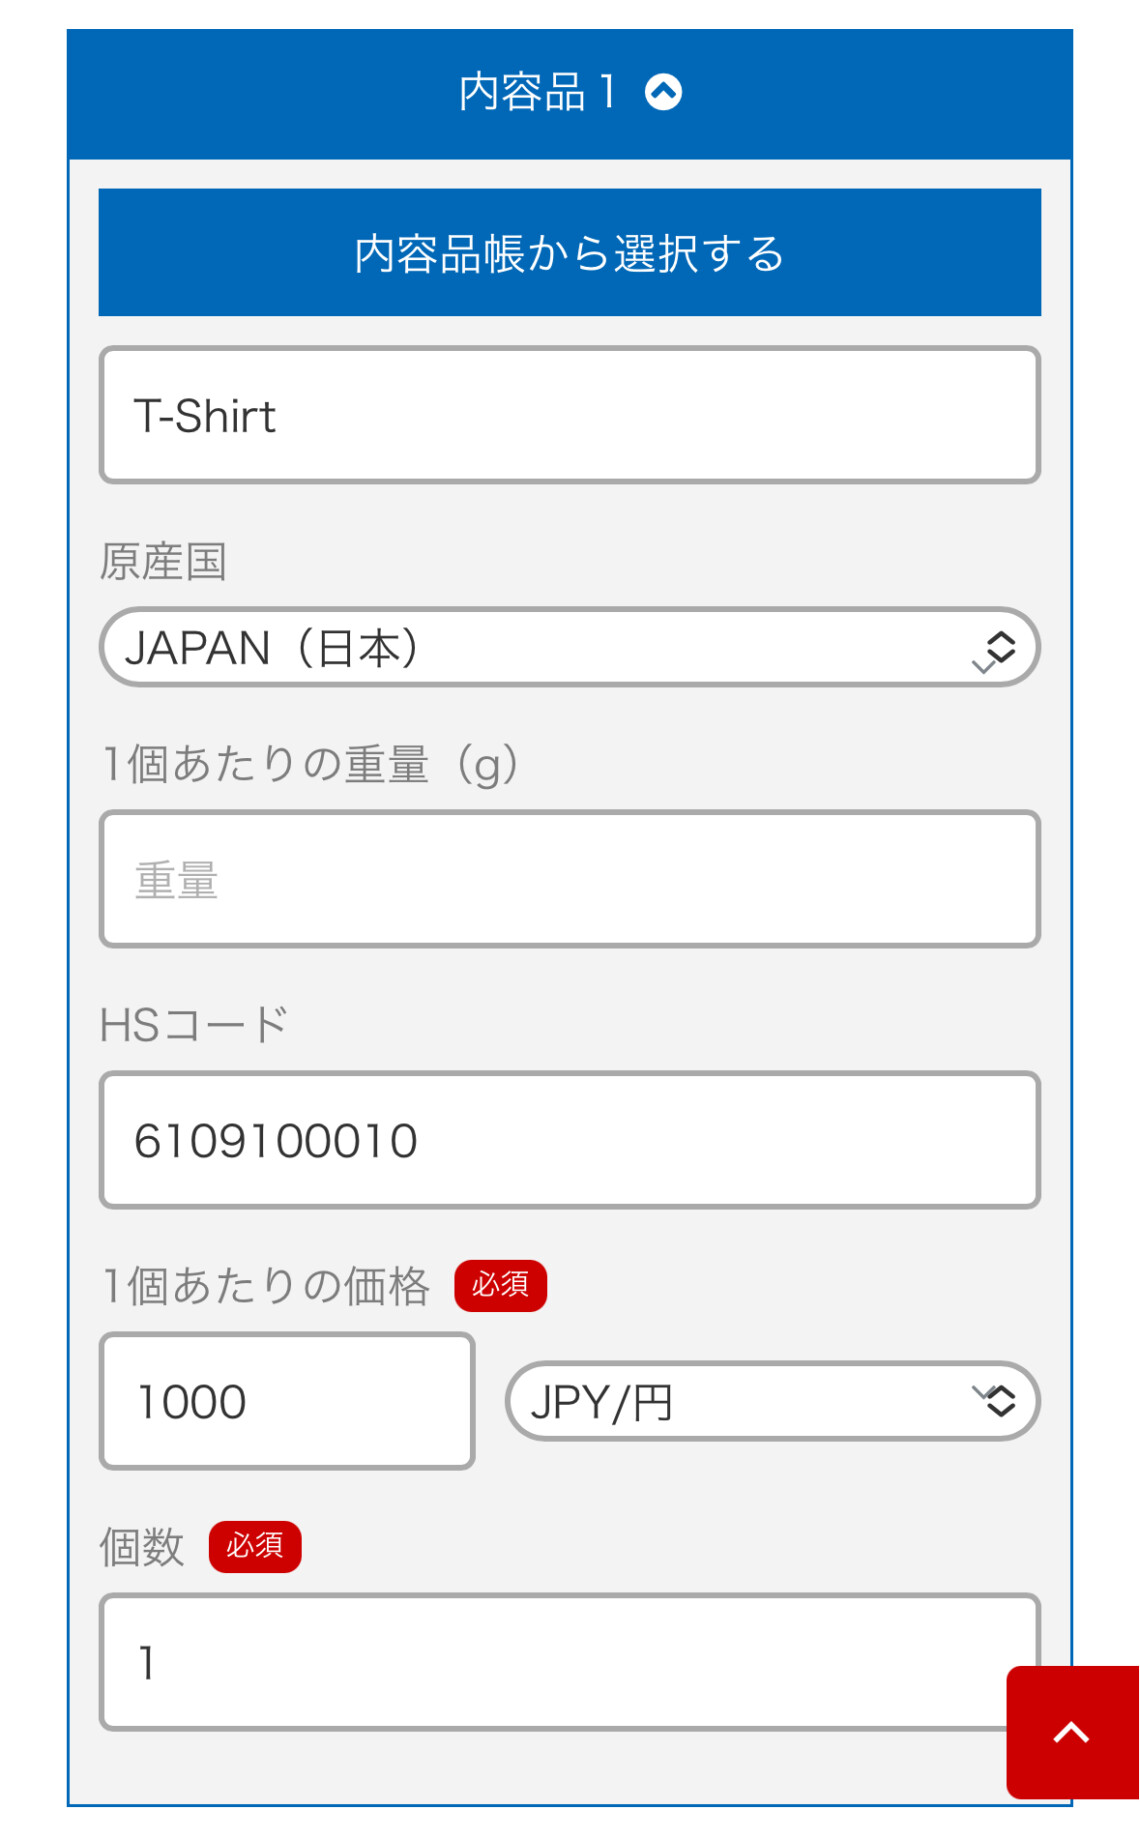Screen dimensions: 1140x1839
Task: Open the JAPAN（日本） country dropdown
Action: 570,647
